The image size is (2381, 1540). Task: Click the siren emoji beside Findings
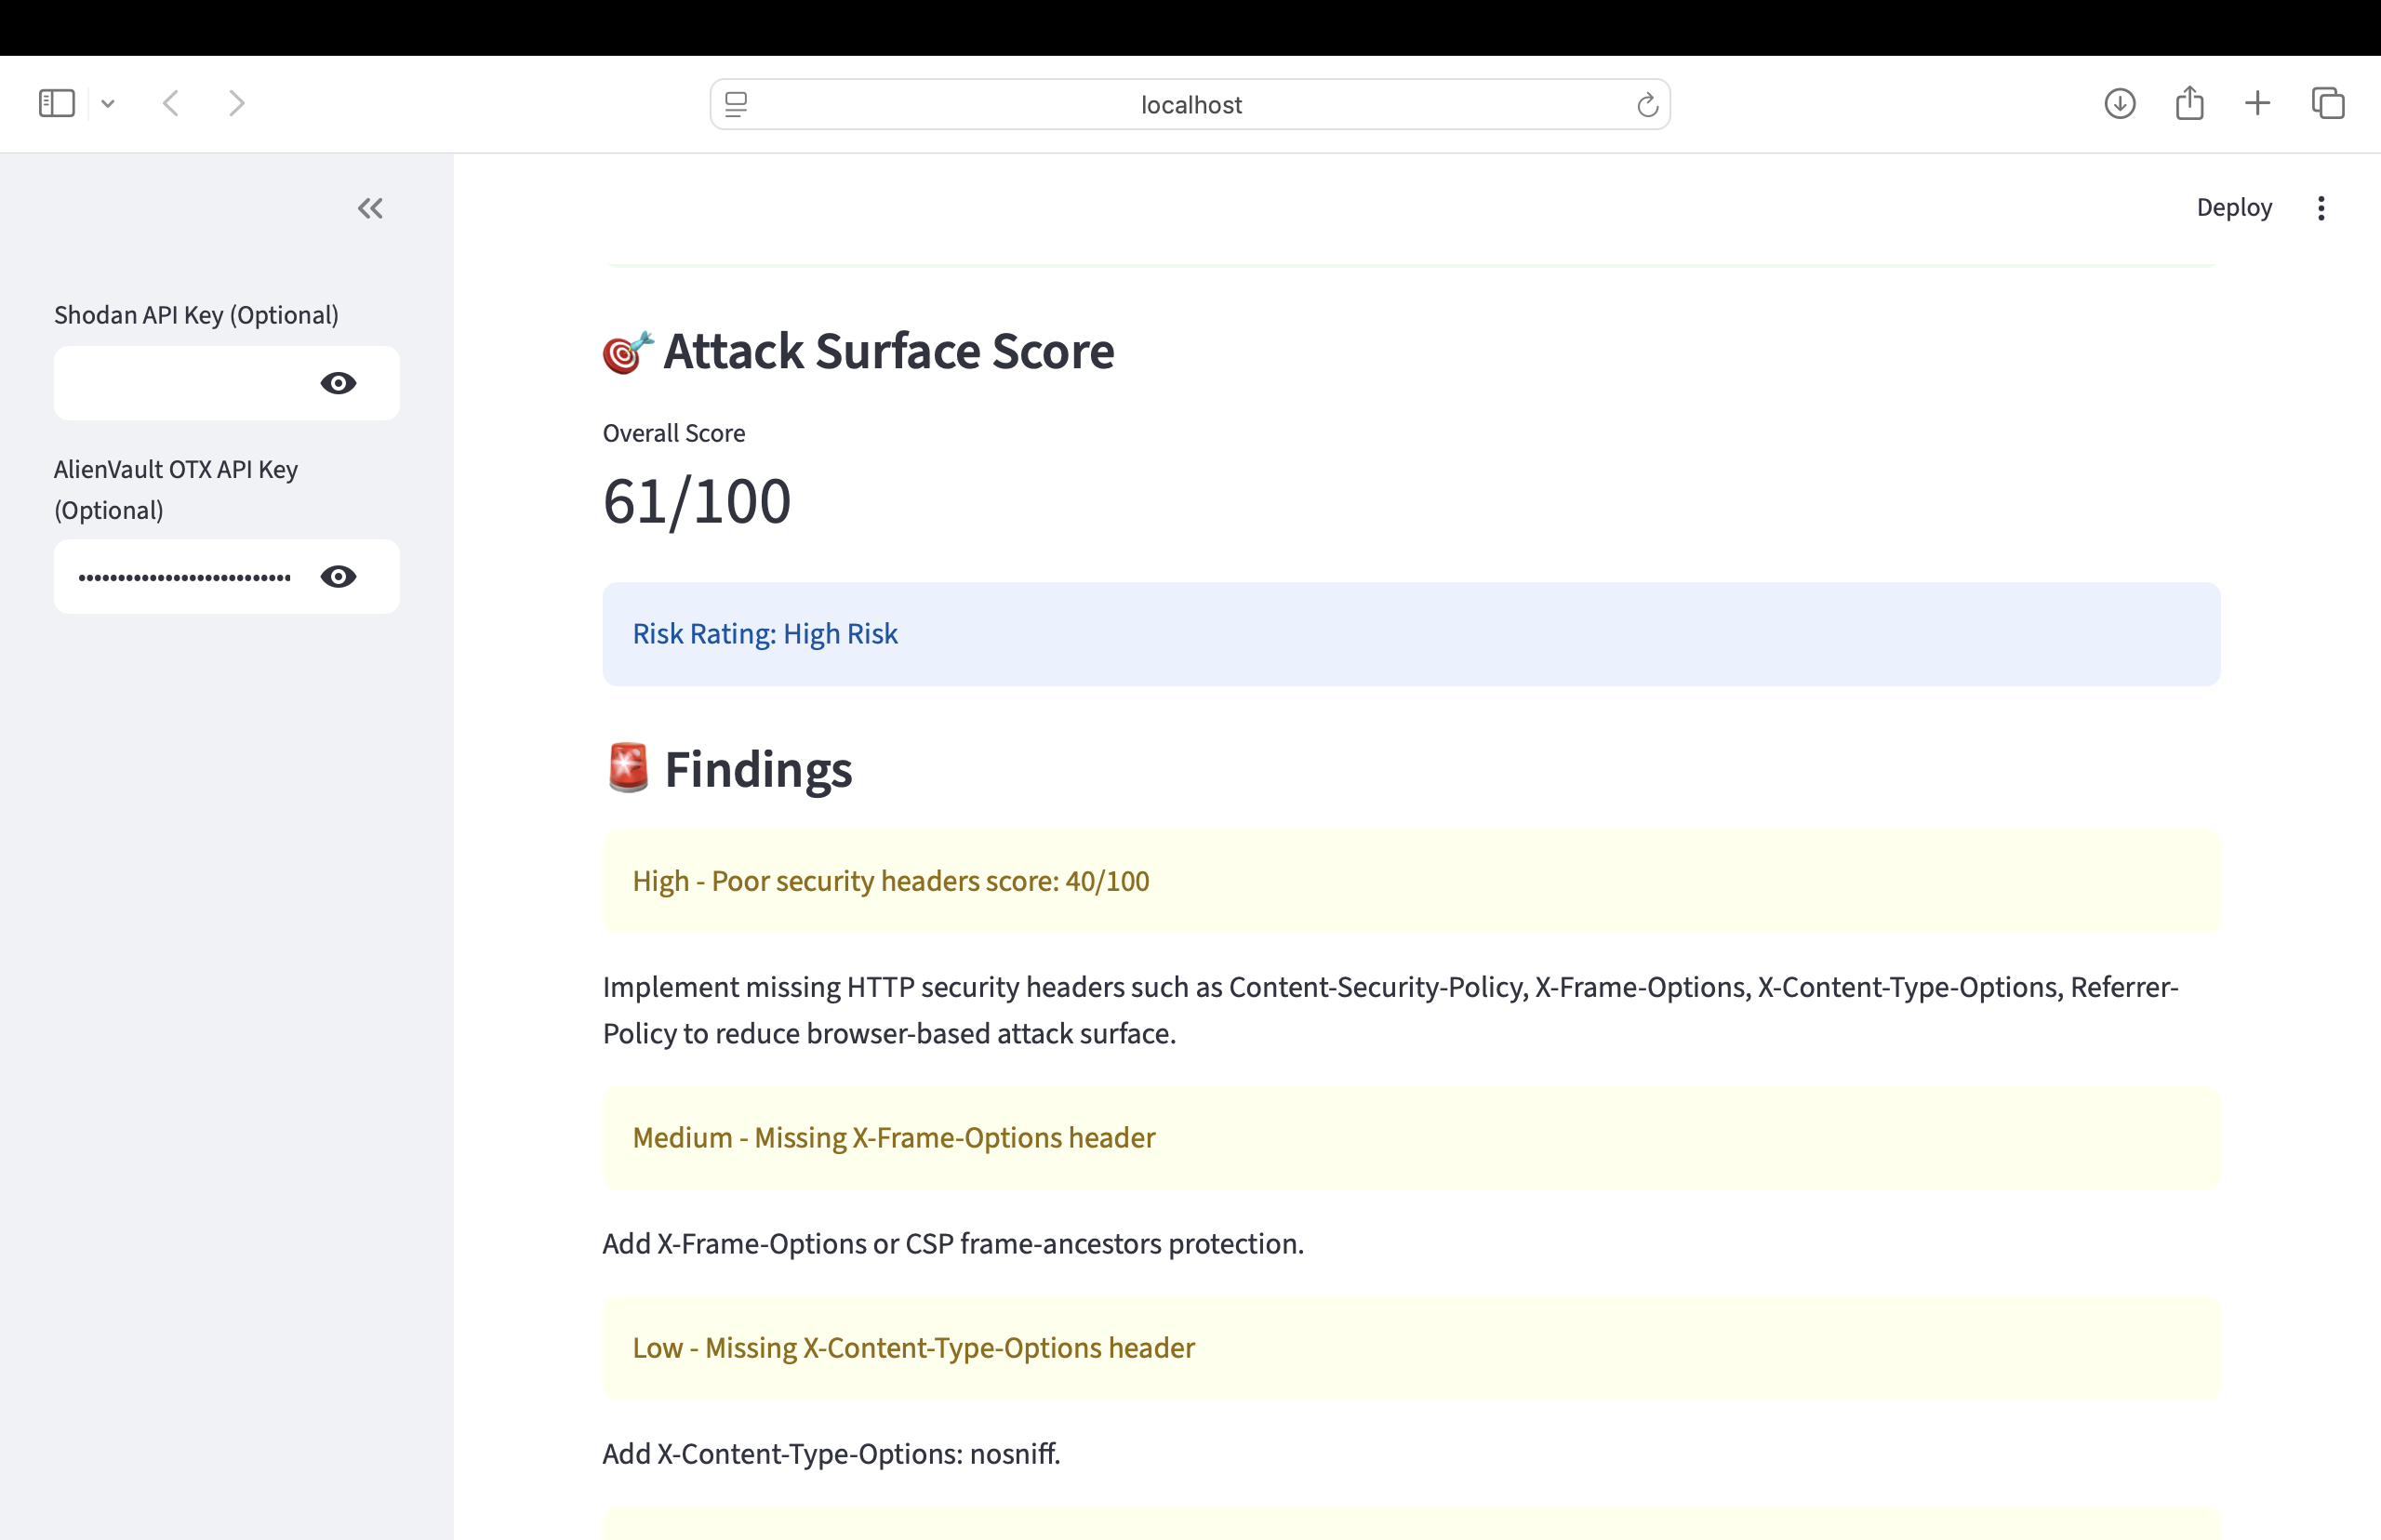pyautogui.click(x=628, y=768)
